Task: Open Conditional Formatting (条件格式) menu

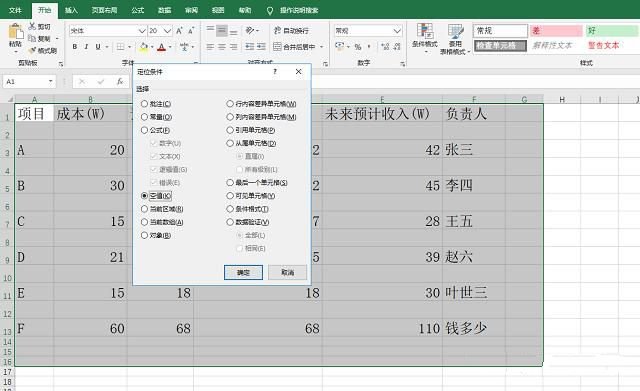Action: coord(425,38)
